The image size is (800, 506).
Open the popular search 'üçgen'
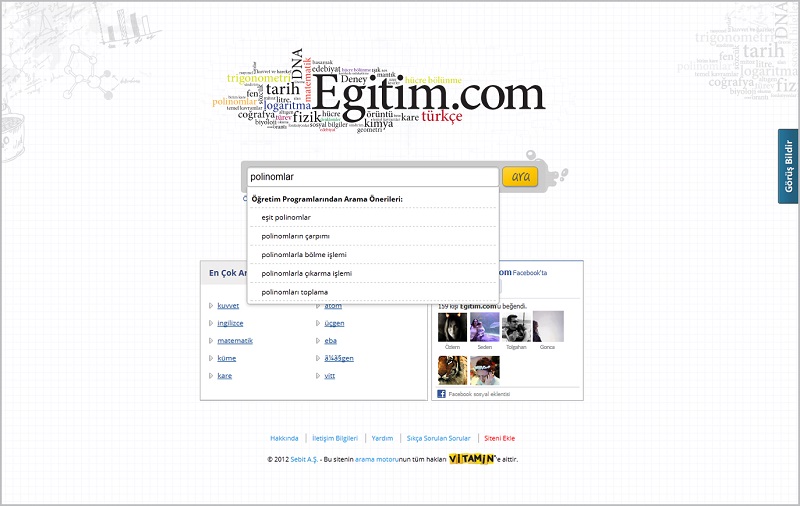[334, 323]
